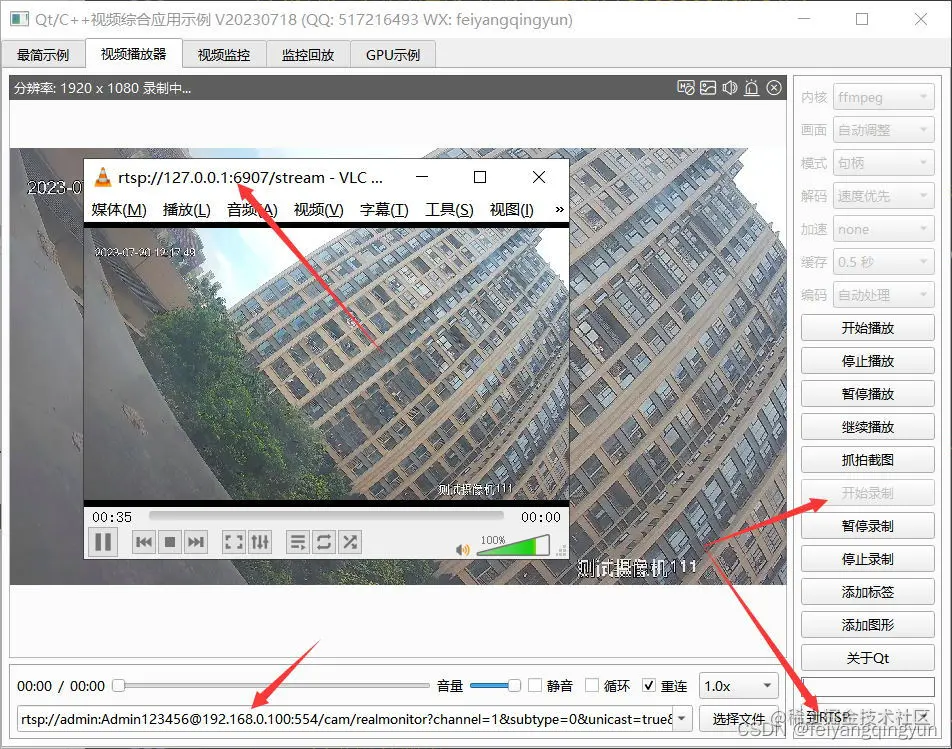Click the 继续播放 button
Image resolution: width=952 pixels, height=749 pixels.
click(x=868, y=427)
